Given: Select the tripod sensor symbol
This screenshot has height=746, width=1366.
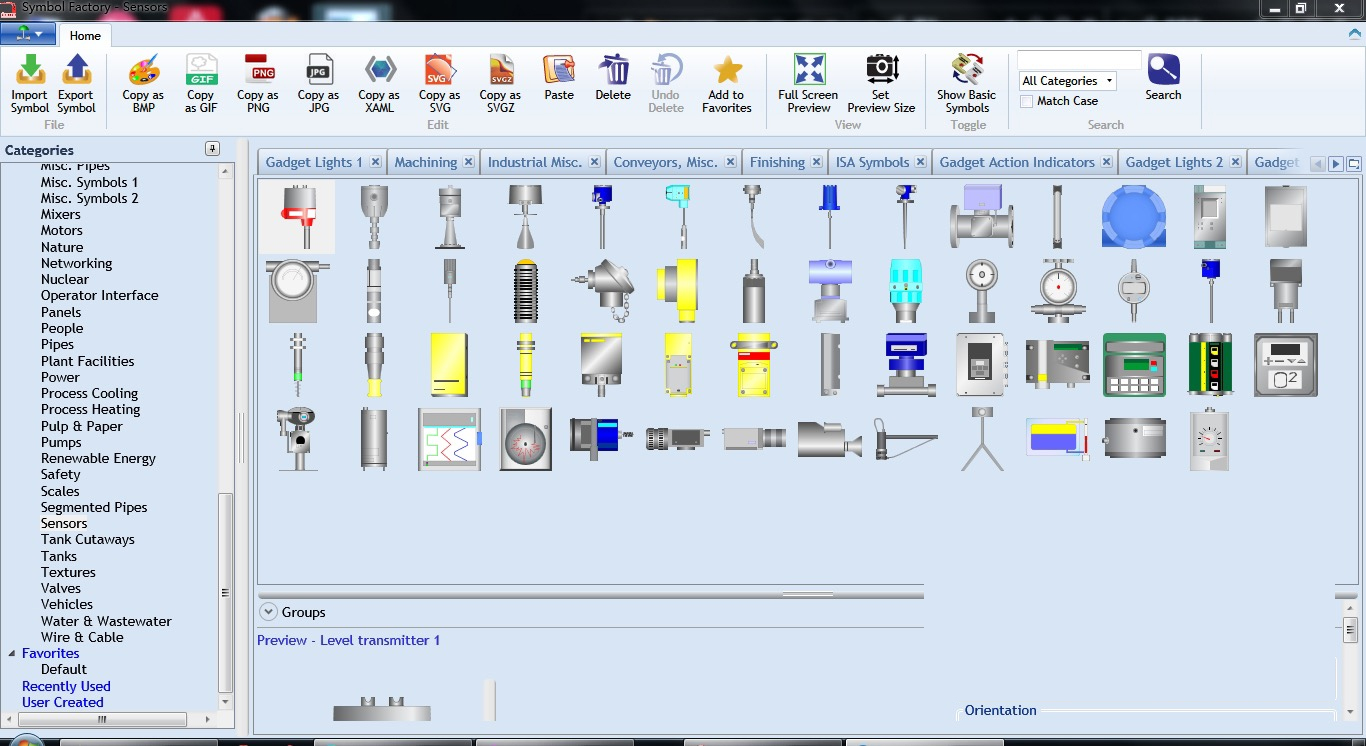Looking at the screenshot, I should pos(982,439).
